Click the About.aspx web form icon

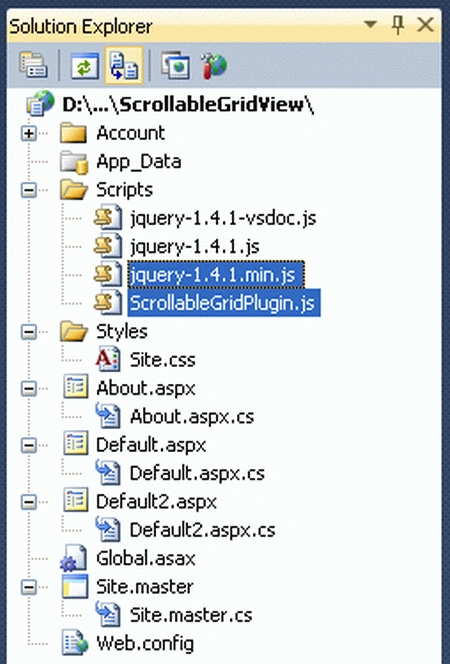(76, 387)
